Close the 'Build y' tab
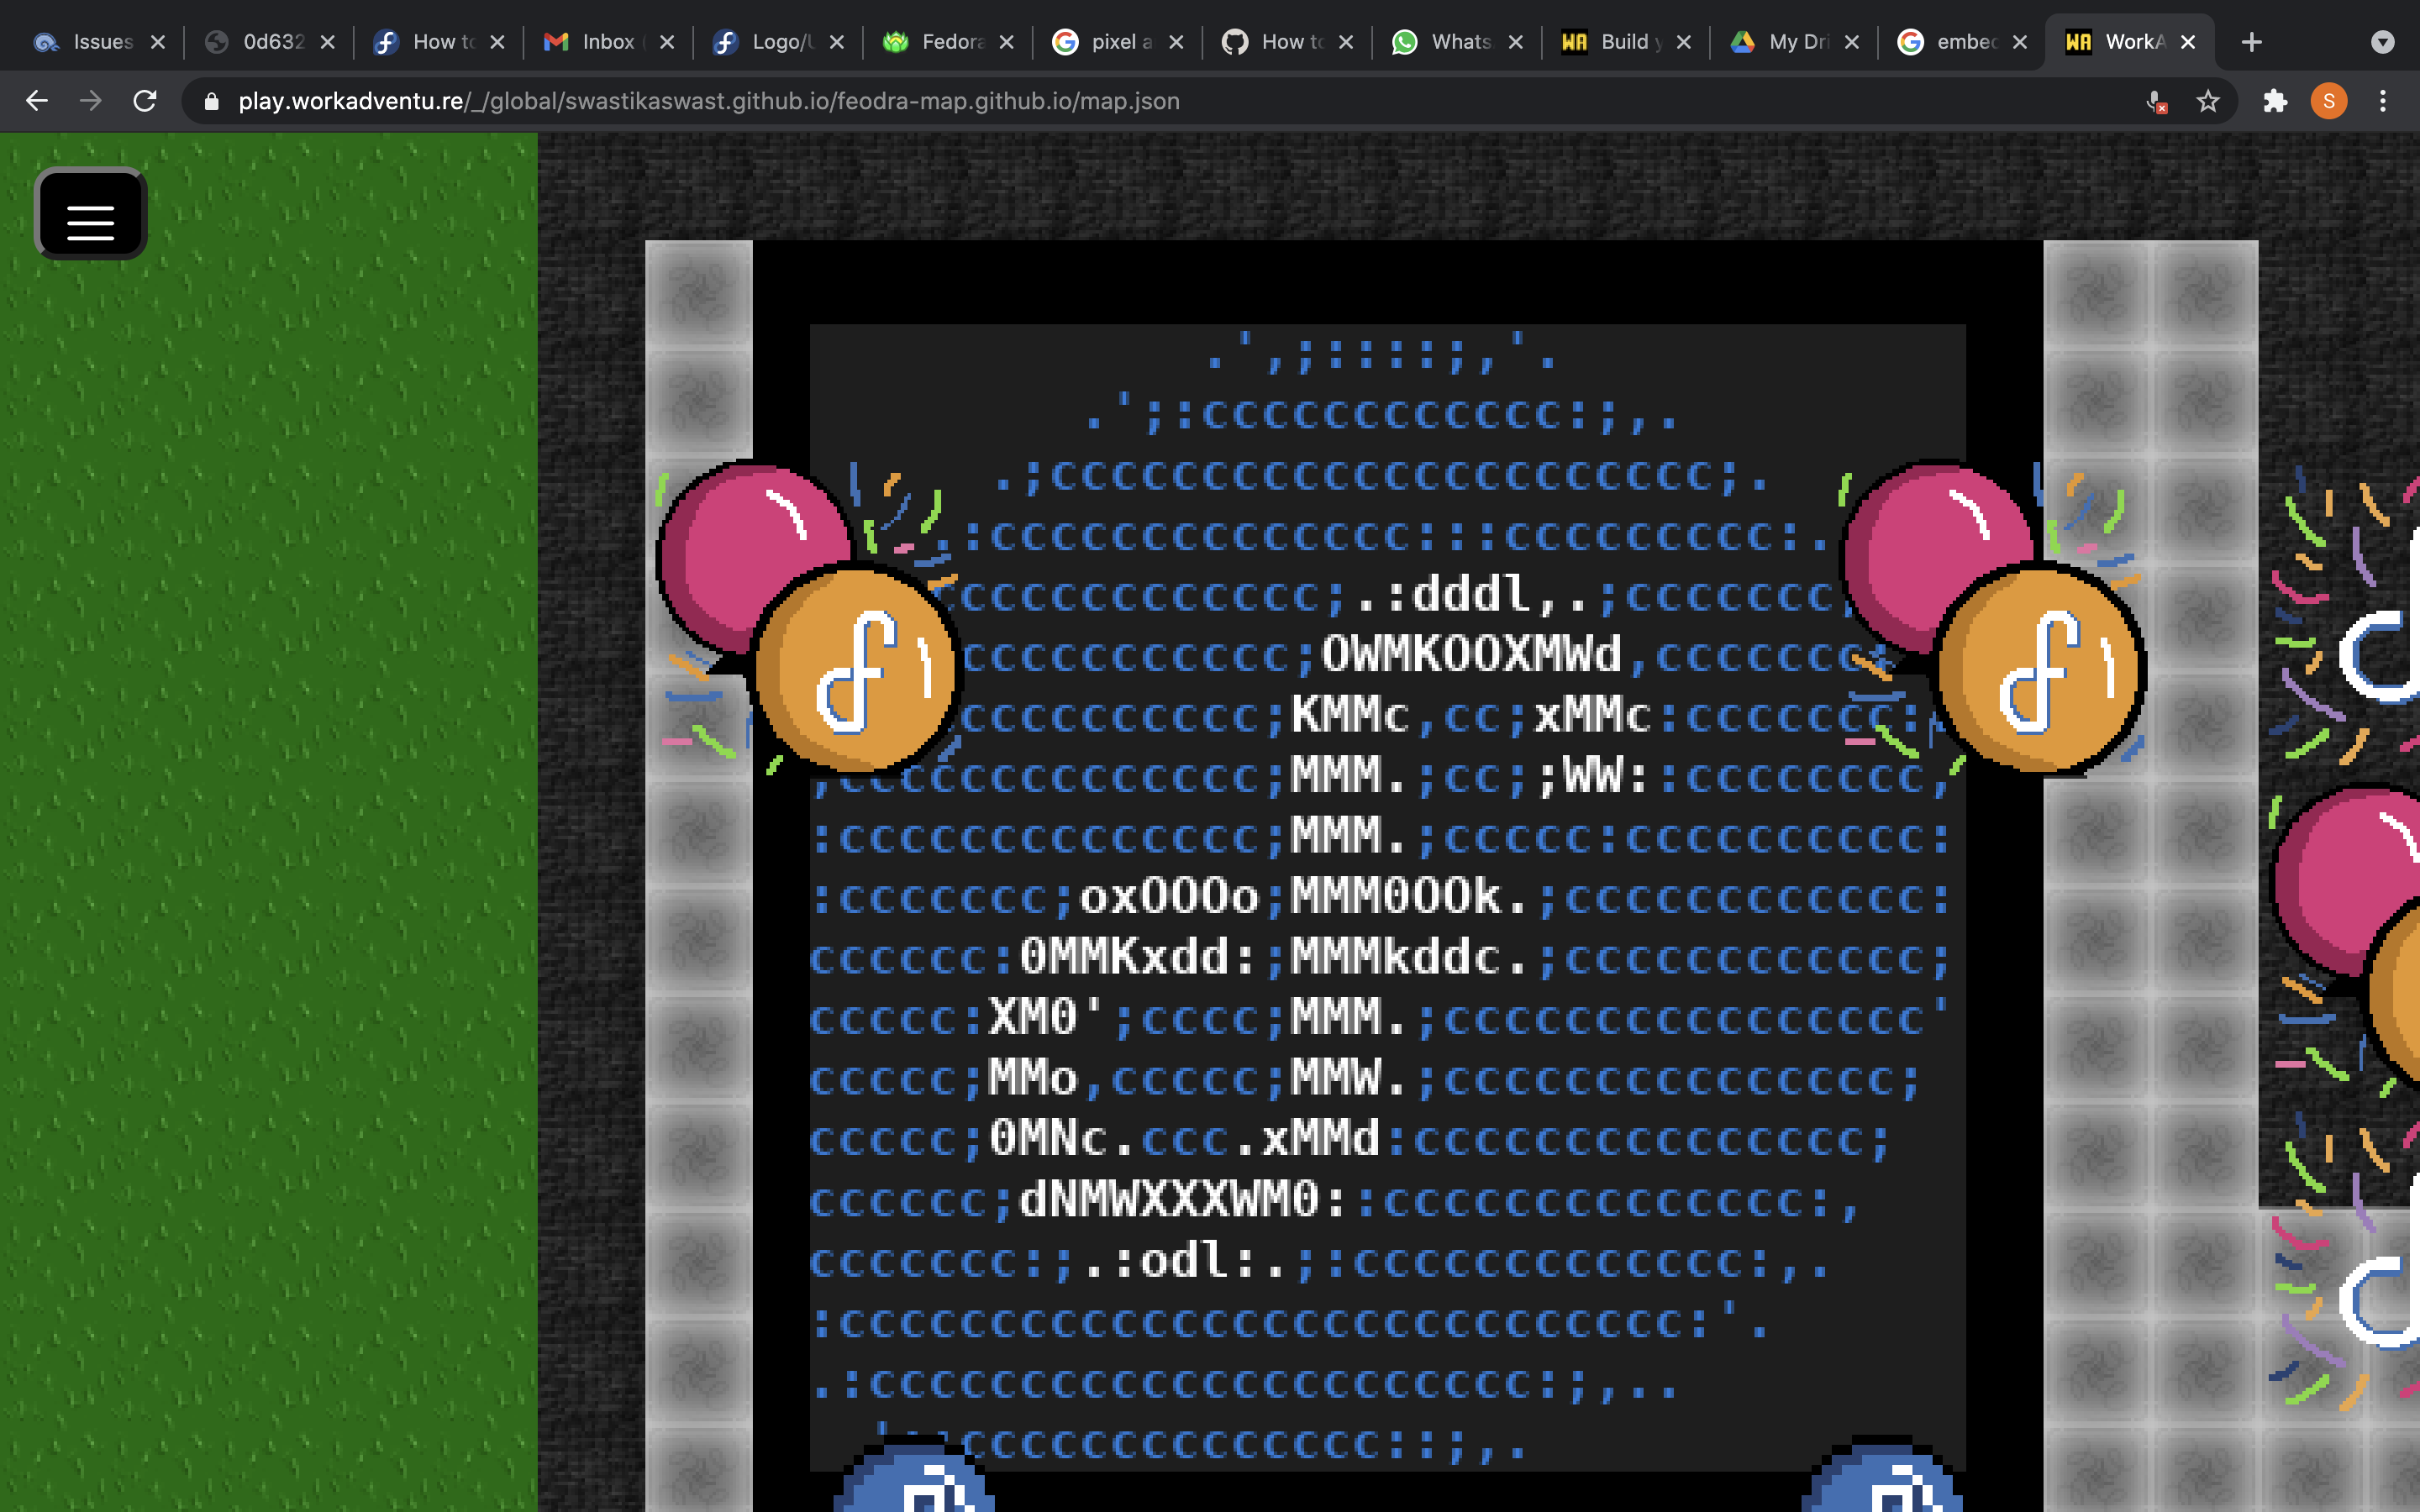Image resolution: width=2420 pixels, height=1512 pixels. tap(1684, 42)
